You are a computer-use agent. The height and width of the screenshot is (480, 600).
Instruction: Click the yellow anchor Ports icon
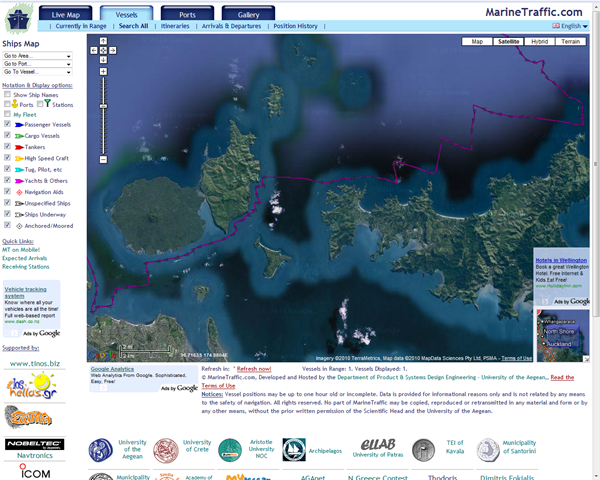click(x=15, y=104)
